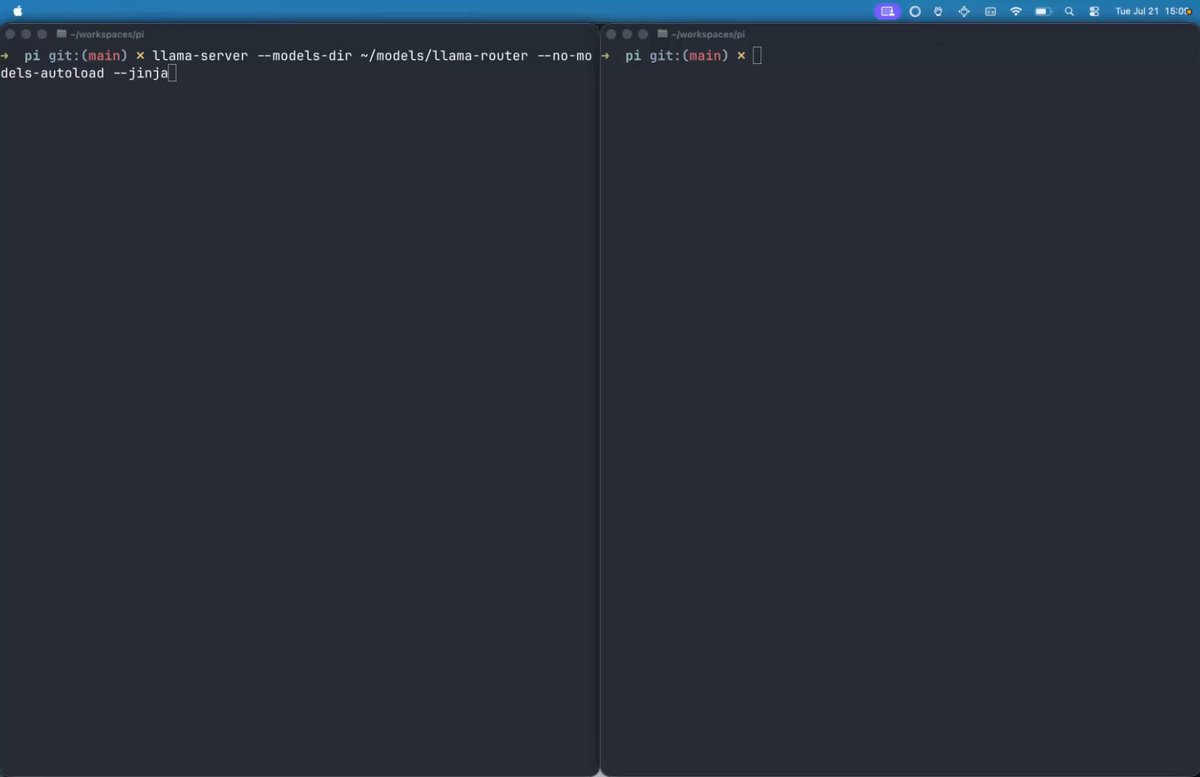The width and height of the screenshot is (1200, 777).
Task: Click the yellow ✗ in right terminal prompt
Action: [741, 56]
